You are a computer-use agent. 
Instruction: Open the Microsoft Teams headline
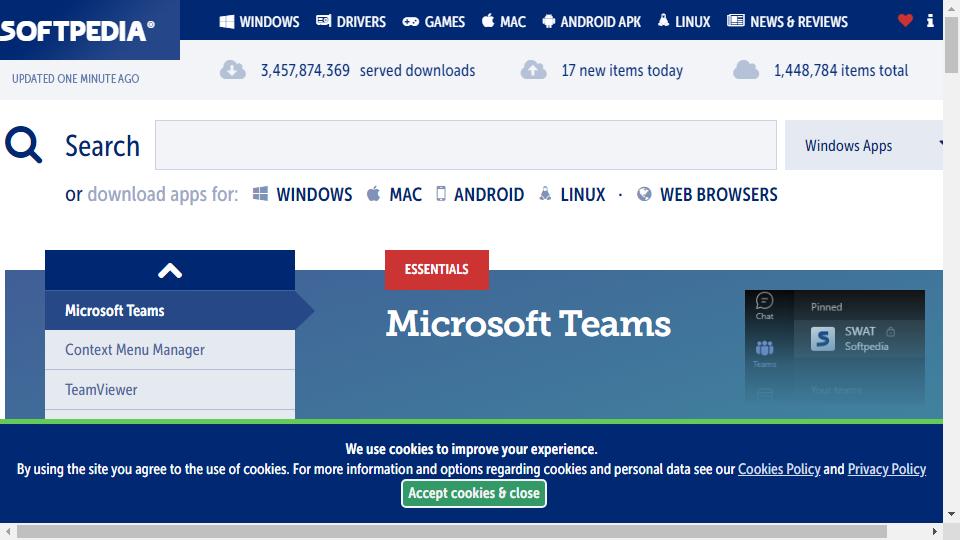(528, 323)
